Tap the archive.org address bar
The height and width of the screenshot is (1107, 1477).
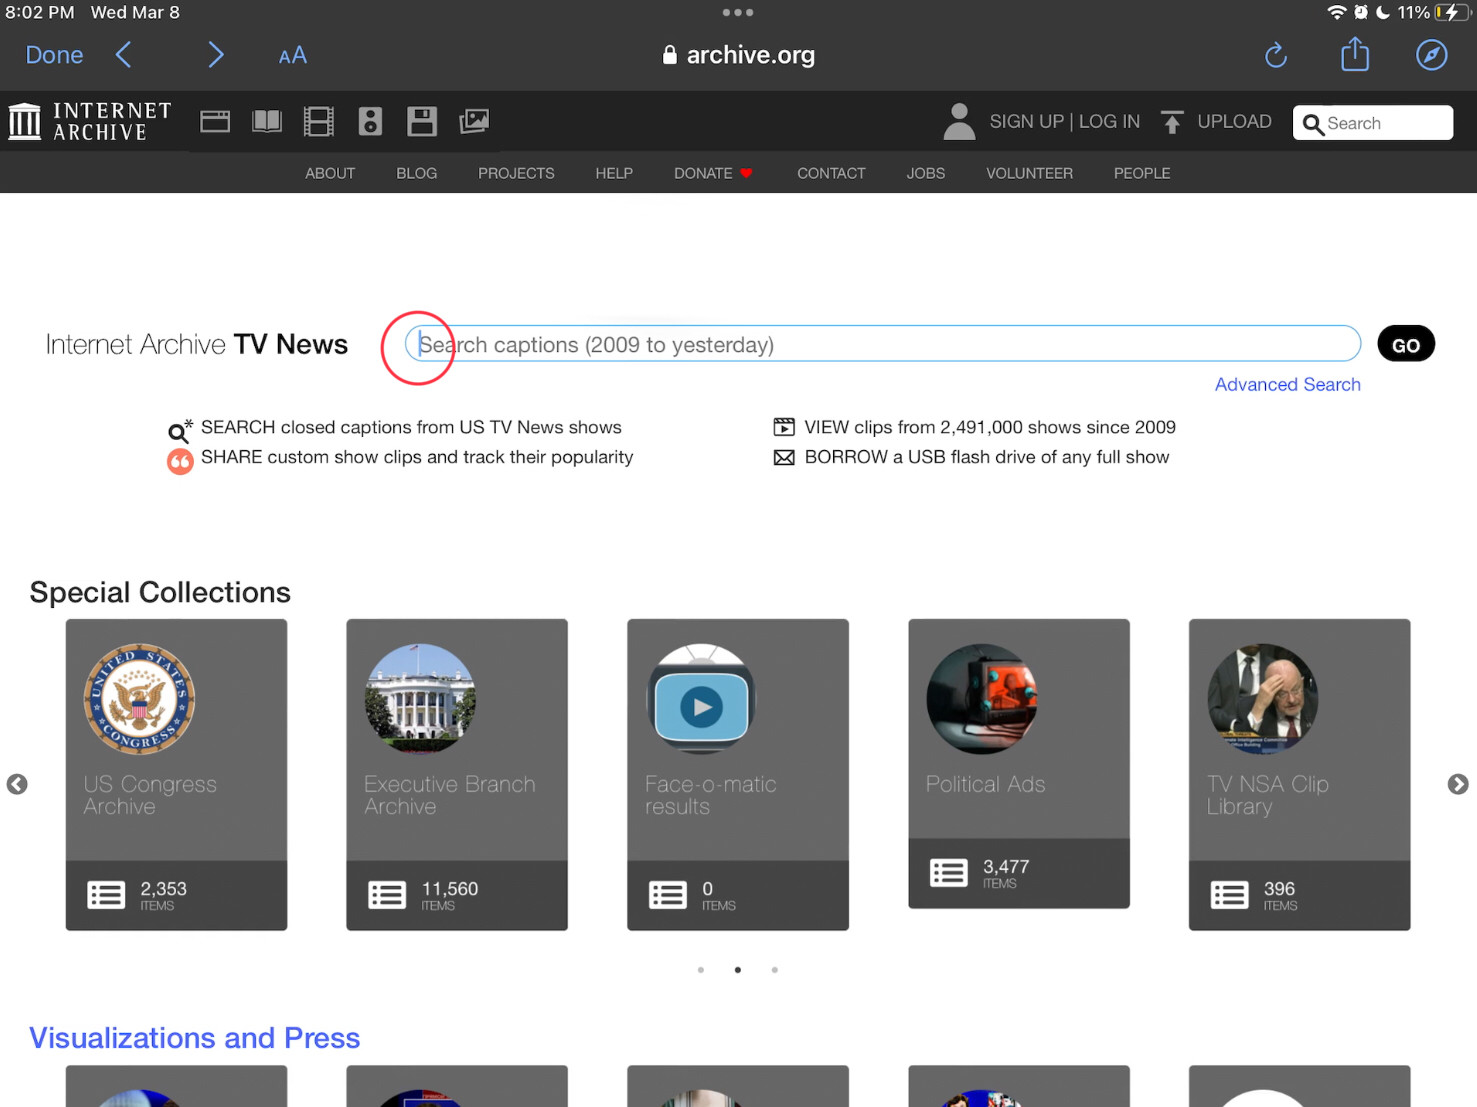tap(738, 55)
